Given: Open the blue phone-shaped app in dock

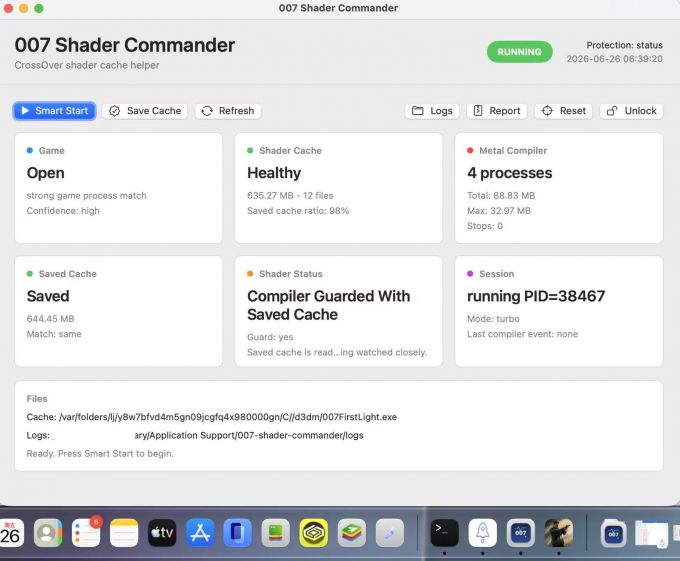Looking at the screenshot, I should (x=238, y=533).
